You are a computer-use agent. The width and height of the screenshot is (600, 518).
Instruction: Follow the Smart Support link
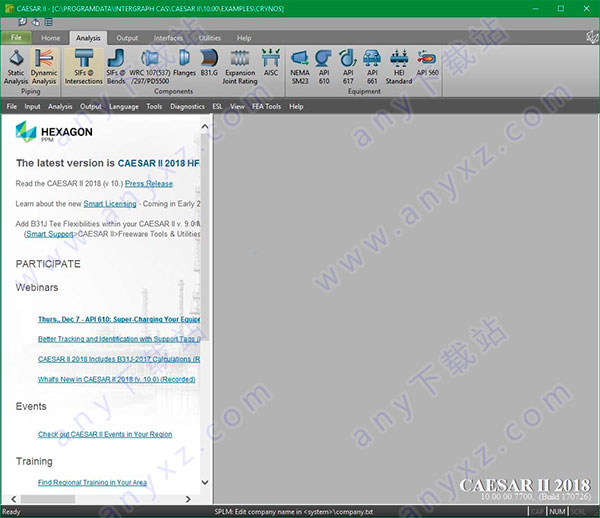click(x=49, y=234)
